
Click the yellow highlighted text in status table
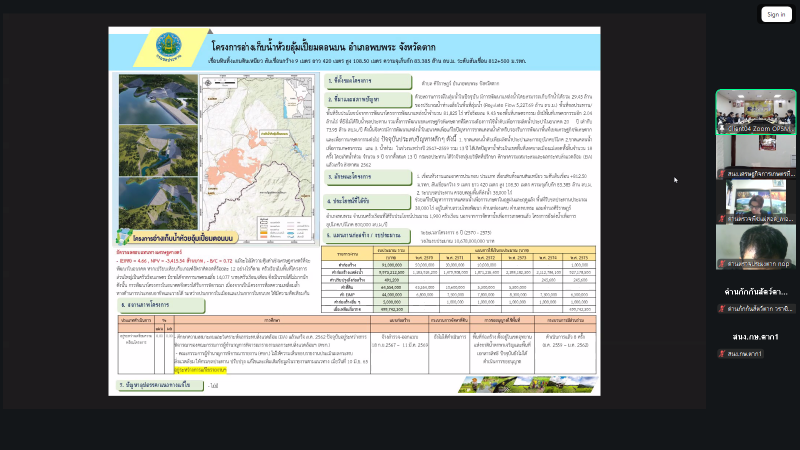pyautogui.click(x=200, y=369)
